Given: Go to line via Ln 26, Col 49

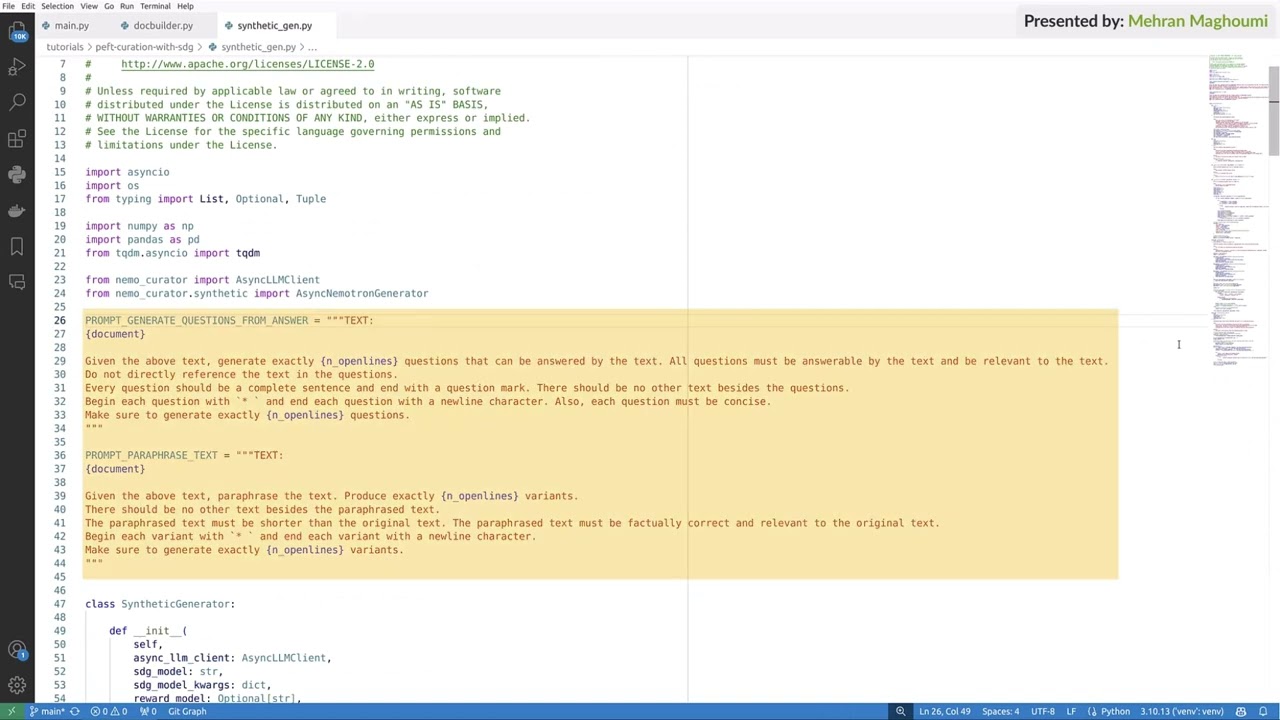Looking at the screenshot, I should [944, 711].
